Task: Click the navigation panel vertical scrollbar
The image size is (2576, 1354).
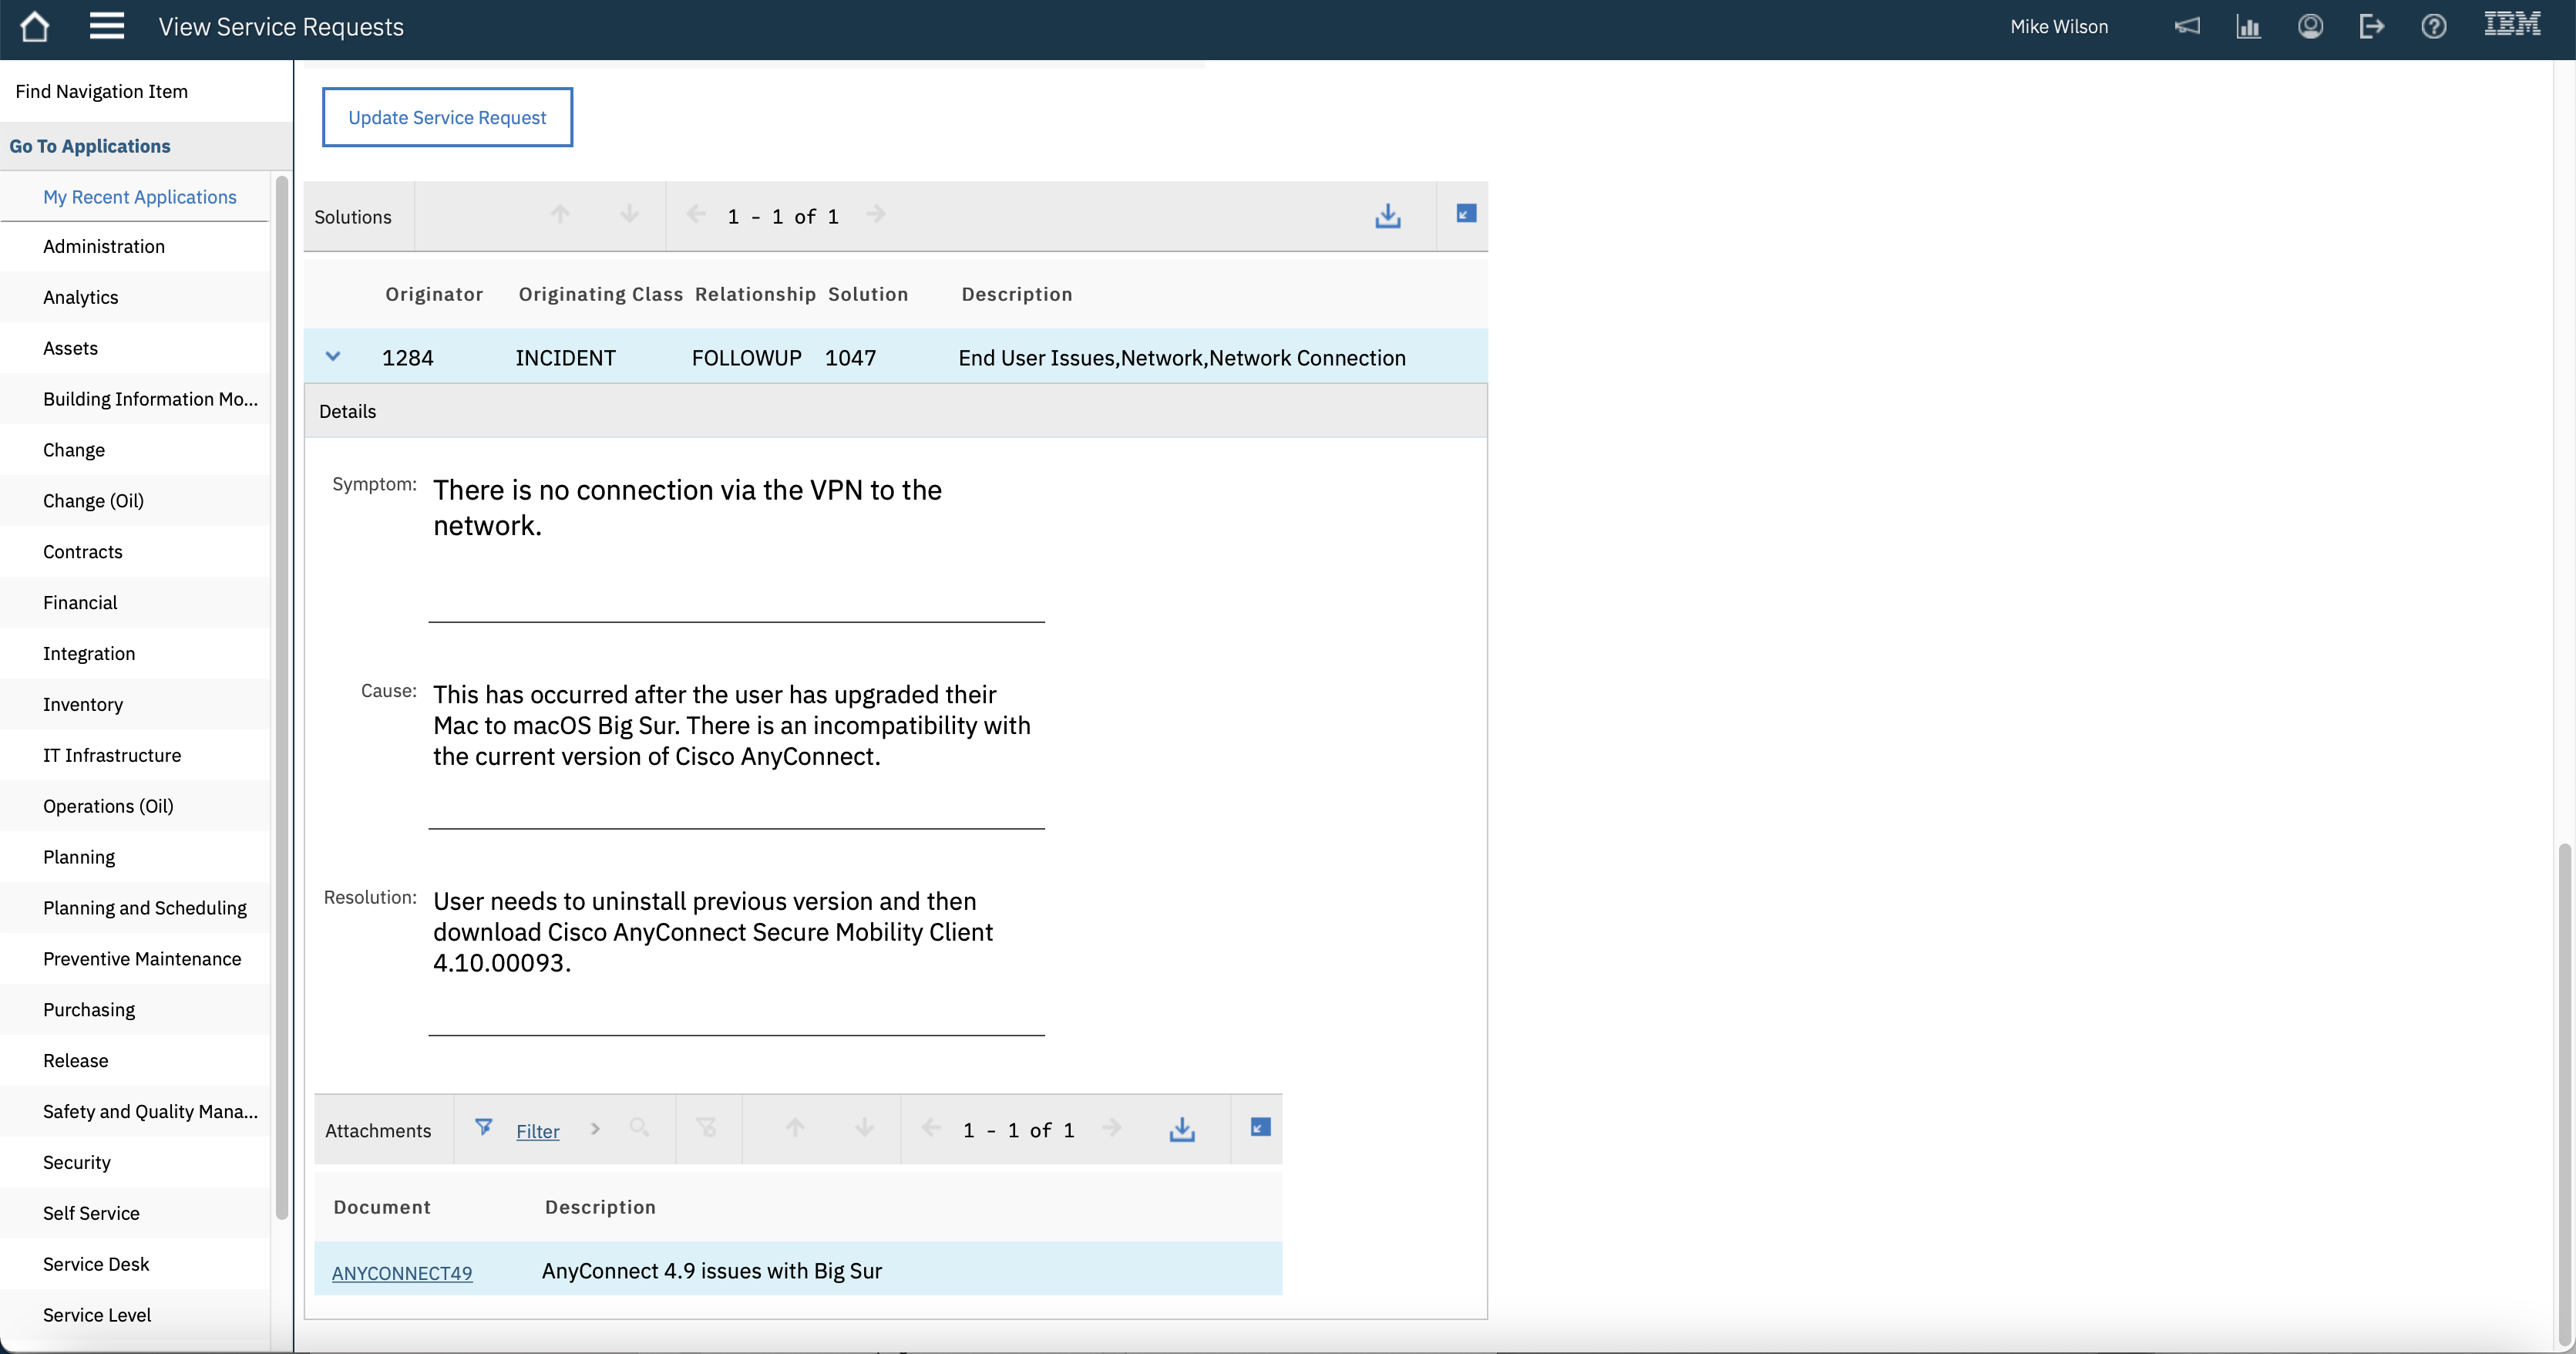Action: coord(281,700)
